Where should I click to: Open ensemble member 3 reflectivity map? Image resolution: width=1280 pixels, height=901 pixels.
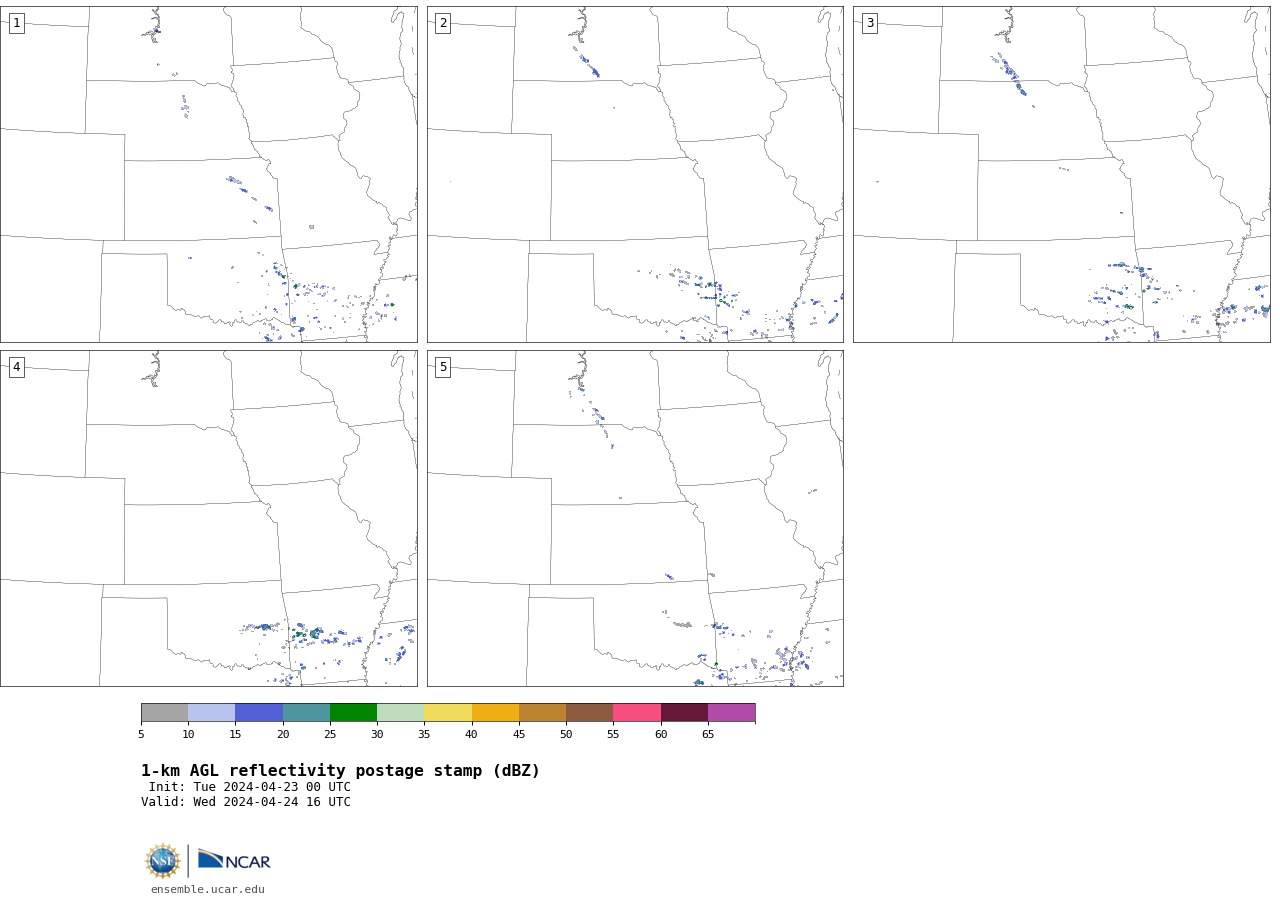coord(1061,174)
